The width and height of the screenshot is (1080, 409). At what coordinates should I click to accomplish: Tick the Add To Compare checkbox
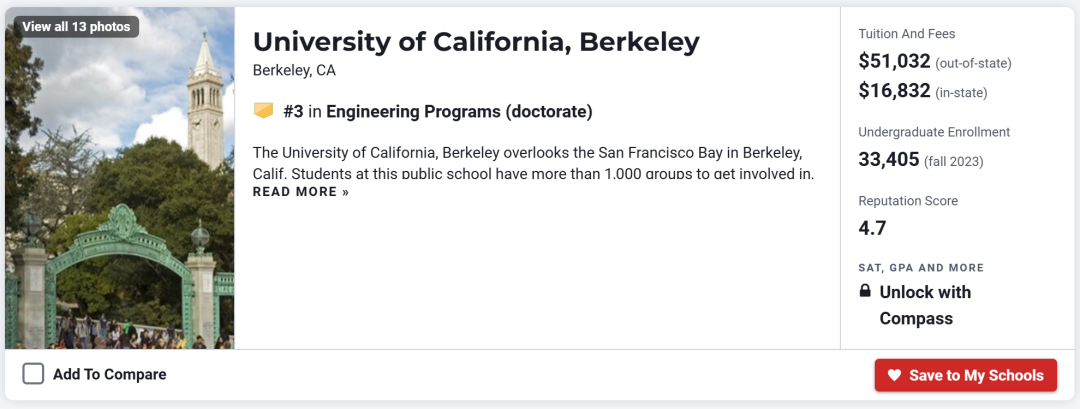tap(33, 374)
